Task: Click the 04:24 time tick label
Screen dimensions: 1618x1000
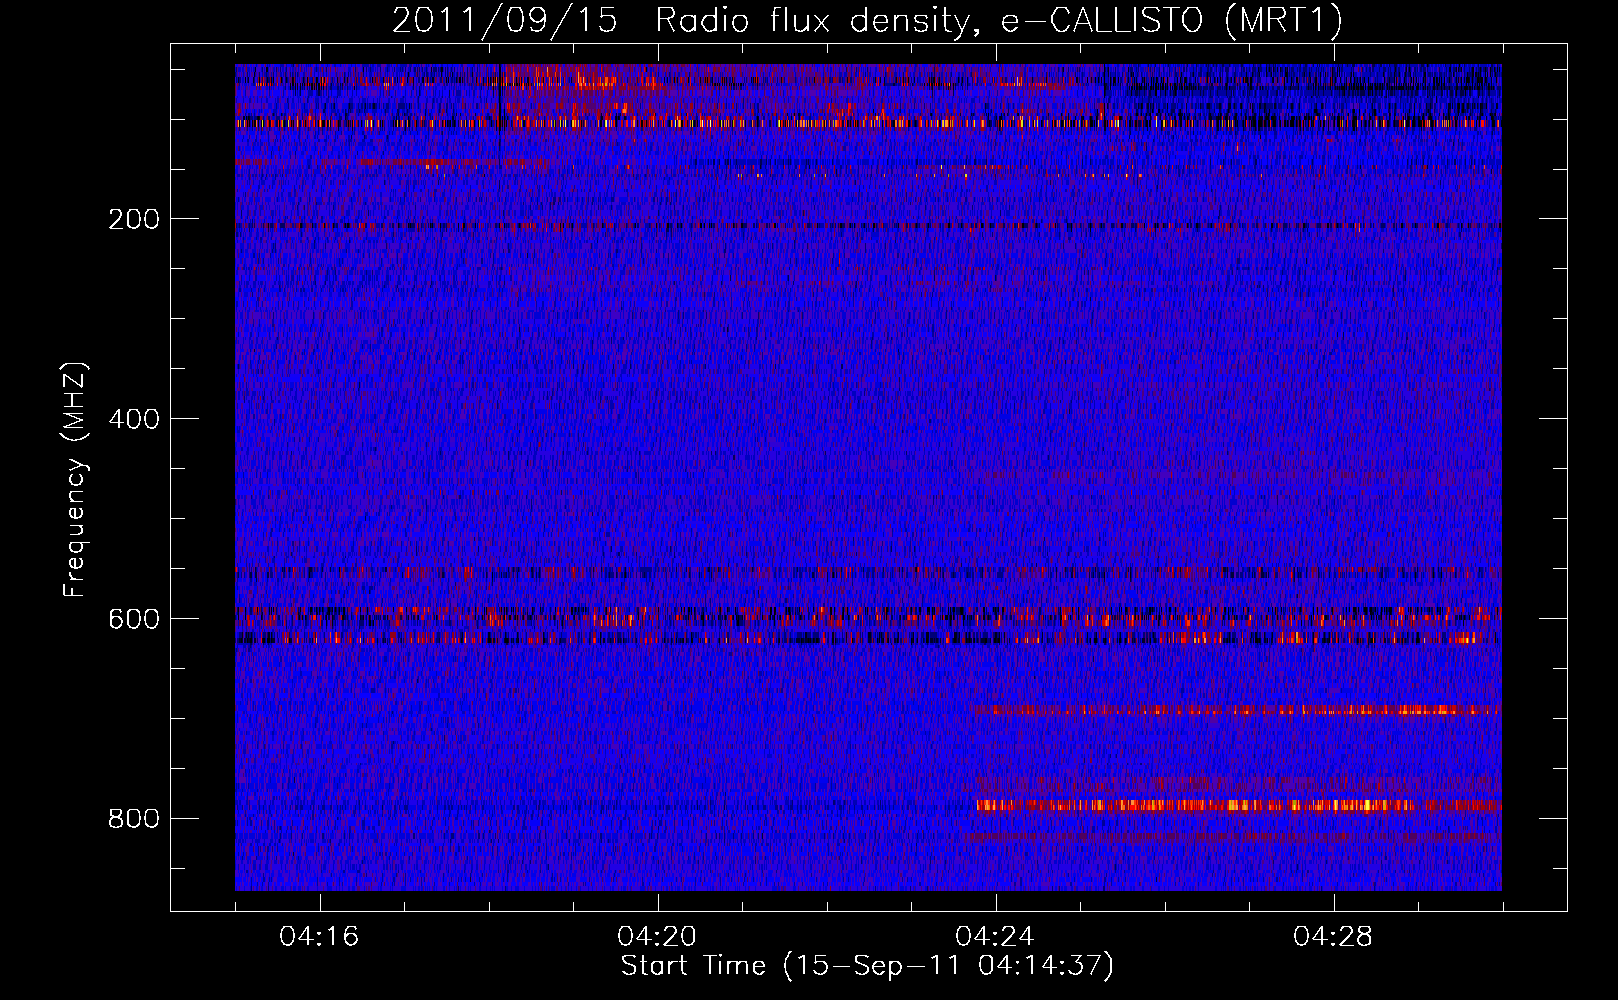Action: pyautogui.click(x=995, y=937)
